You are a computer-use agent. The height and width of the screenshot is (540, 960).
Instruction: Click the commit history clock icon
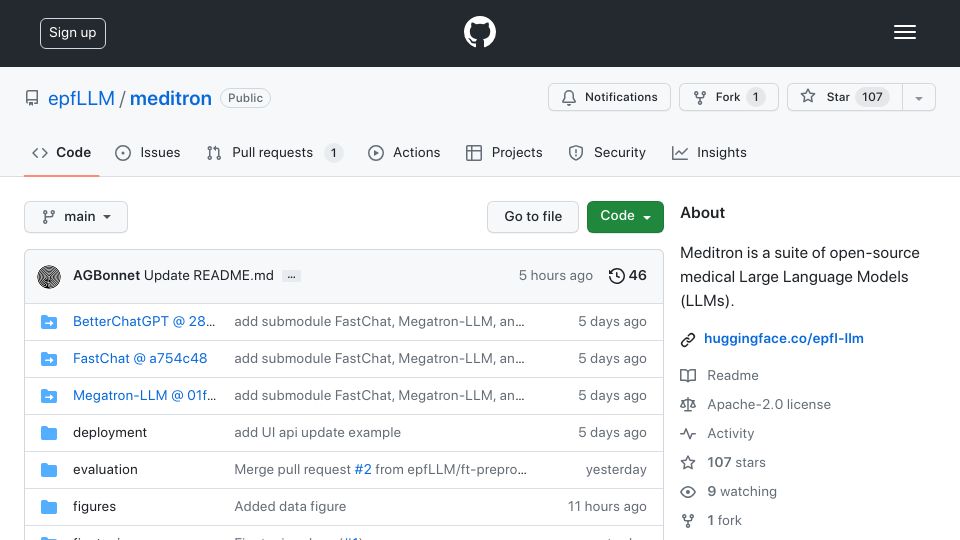click(x=617, y=276)
